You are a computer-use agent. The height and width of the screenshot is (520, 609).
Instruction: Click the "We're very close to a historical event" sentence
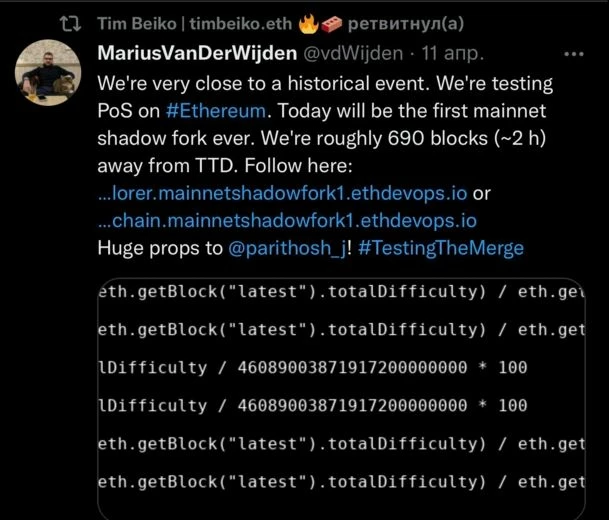pos(264,84)
